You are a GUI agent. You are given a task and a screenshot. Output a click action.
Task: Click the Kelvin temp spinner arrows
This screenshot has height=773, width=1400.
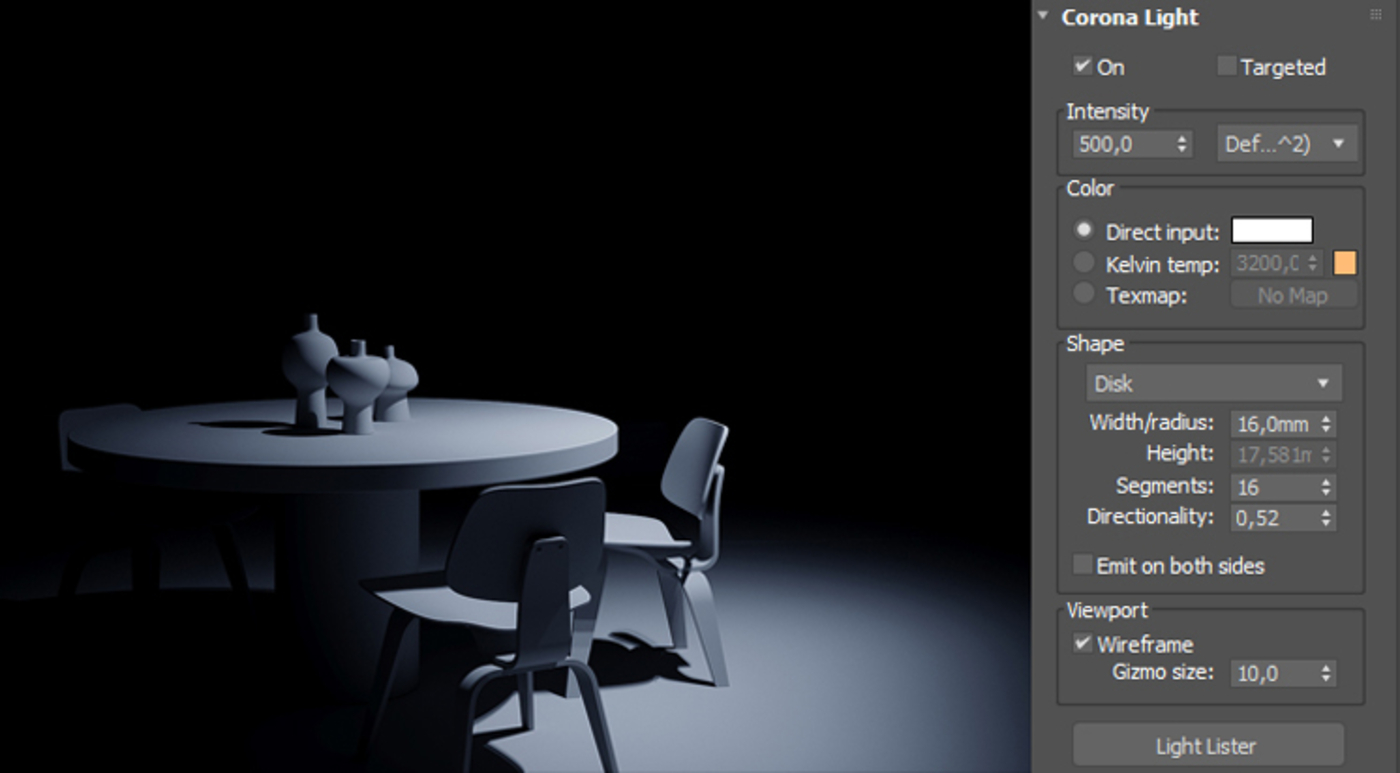(x=1314, y=263)
